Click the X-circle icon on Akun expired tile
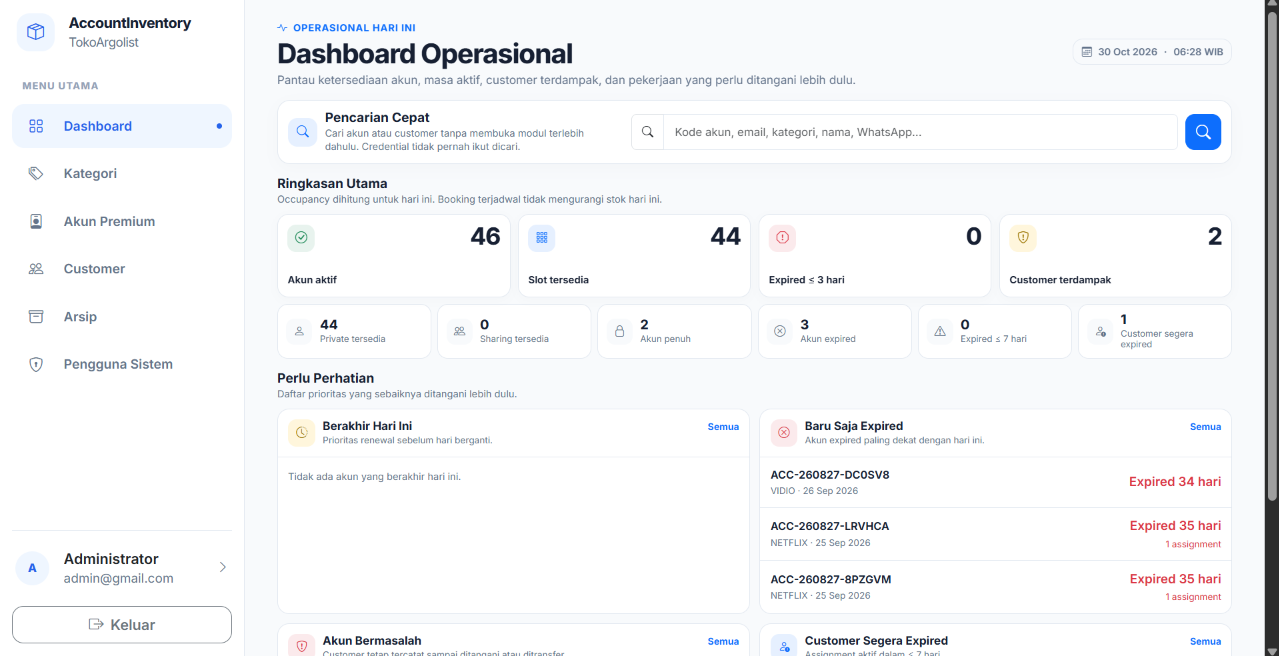1279x656 pixels. tap(780, 331)
